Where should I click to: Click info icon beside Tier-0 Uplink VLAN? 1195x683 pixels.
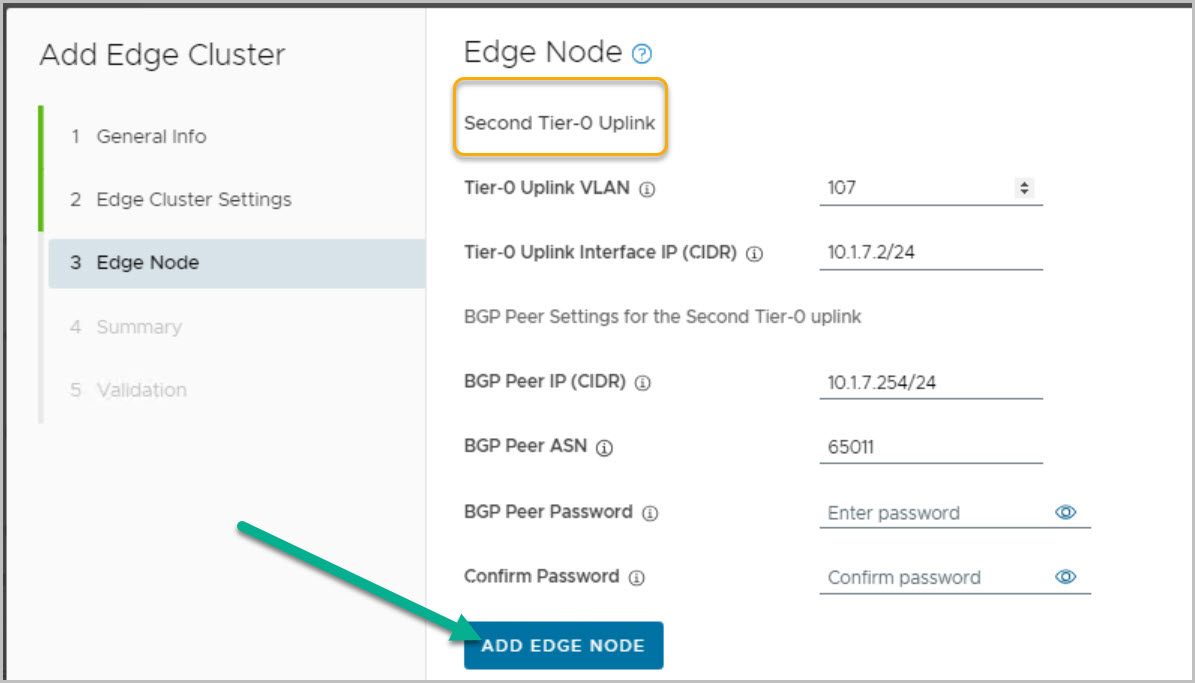pos(647,190)
